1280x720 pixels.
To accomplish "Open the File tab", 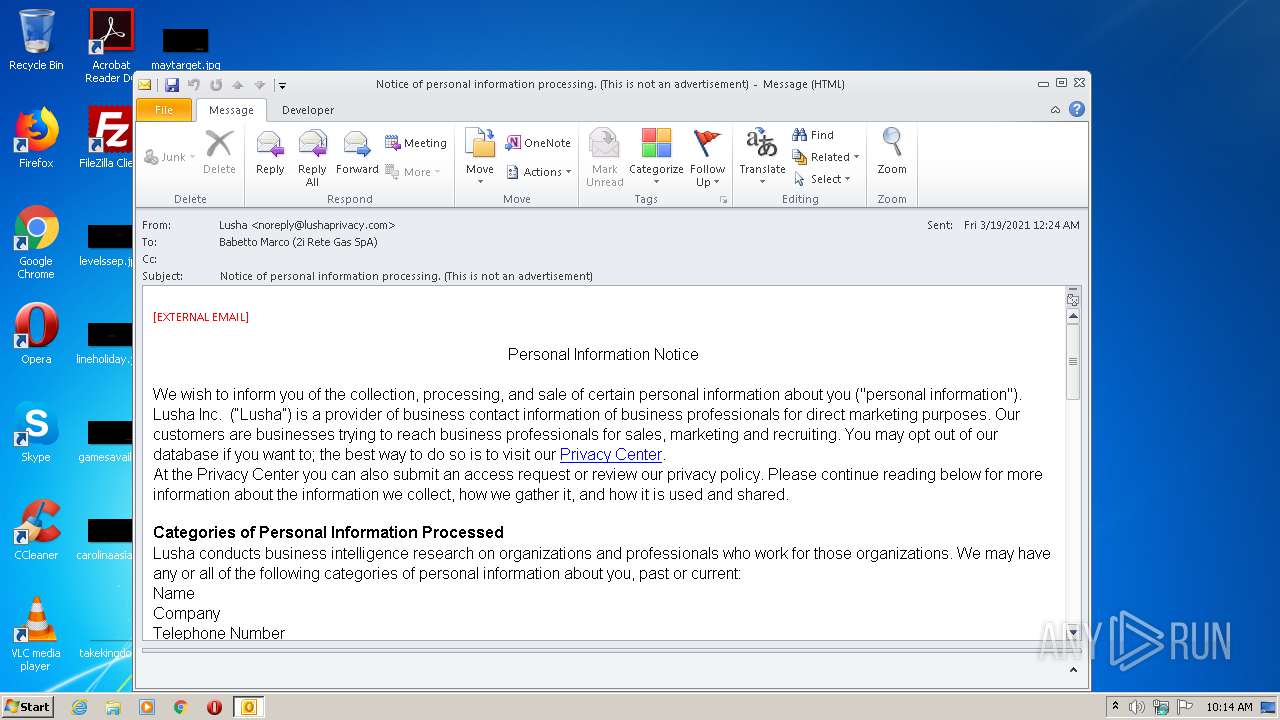I will click(164, 110).
